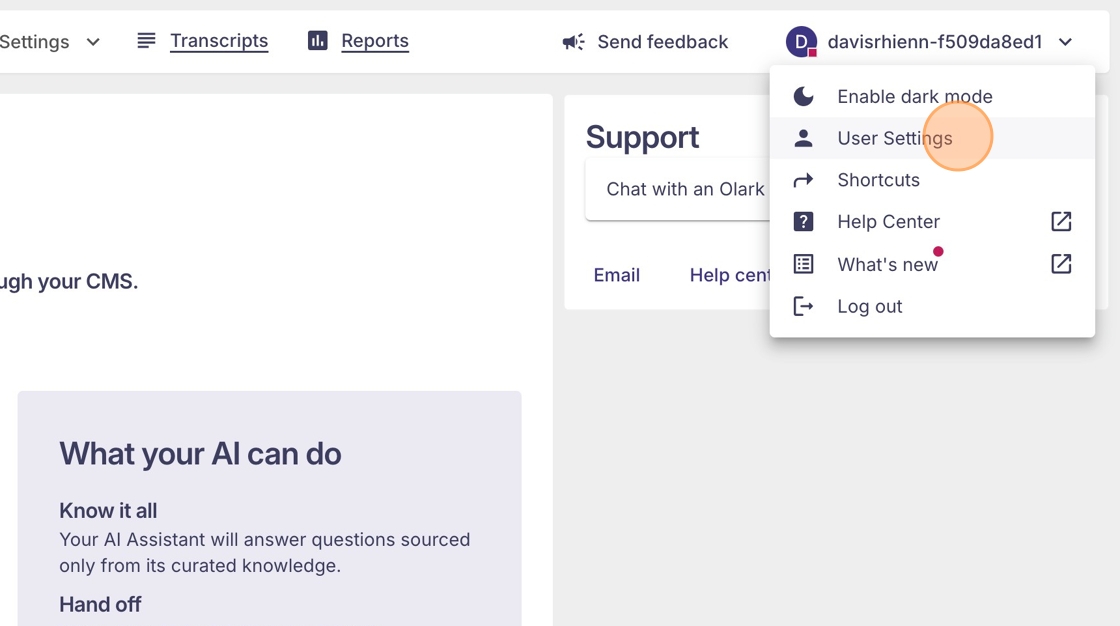Toggle Enable dark mode

click(914, 97)
